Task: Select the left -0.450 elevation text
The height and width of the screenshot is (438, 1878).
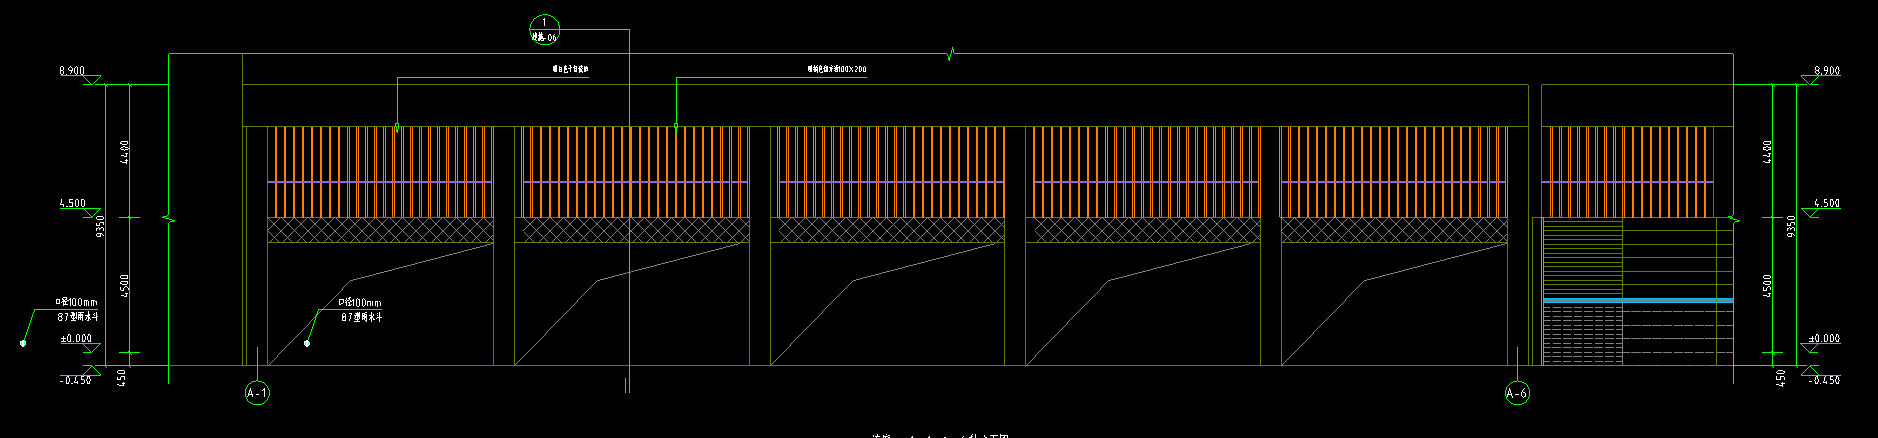Action: [75, 380]
